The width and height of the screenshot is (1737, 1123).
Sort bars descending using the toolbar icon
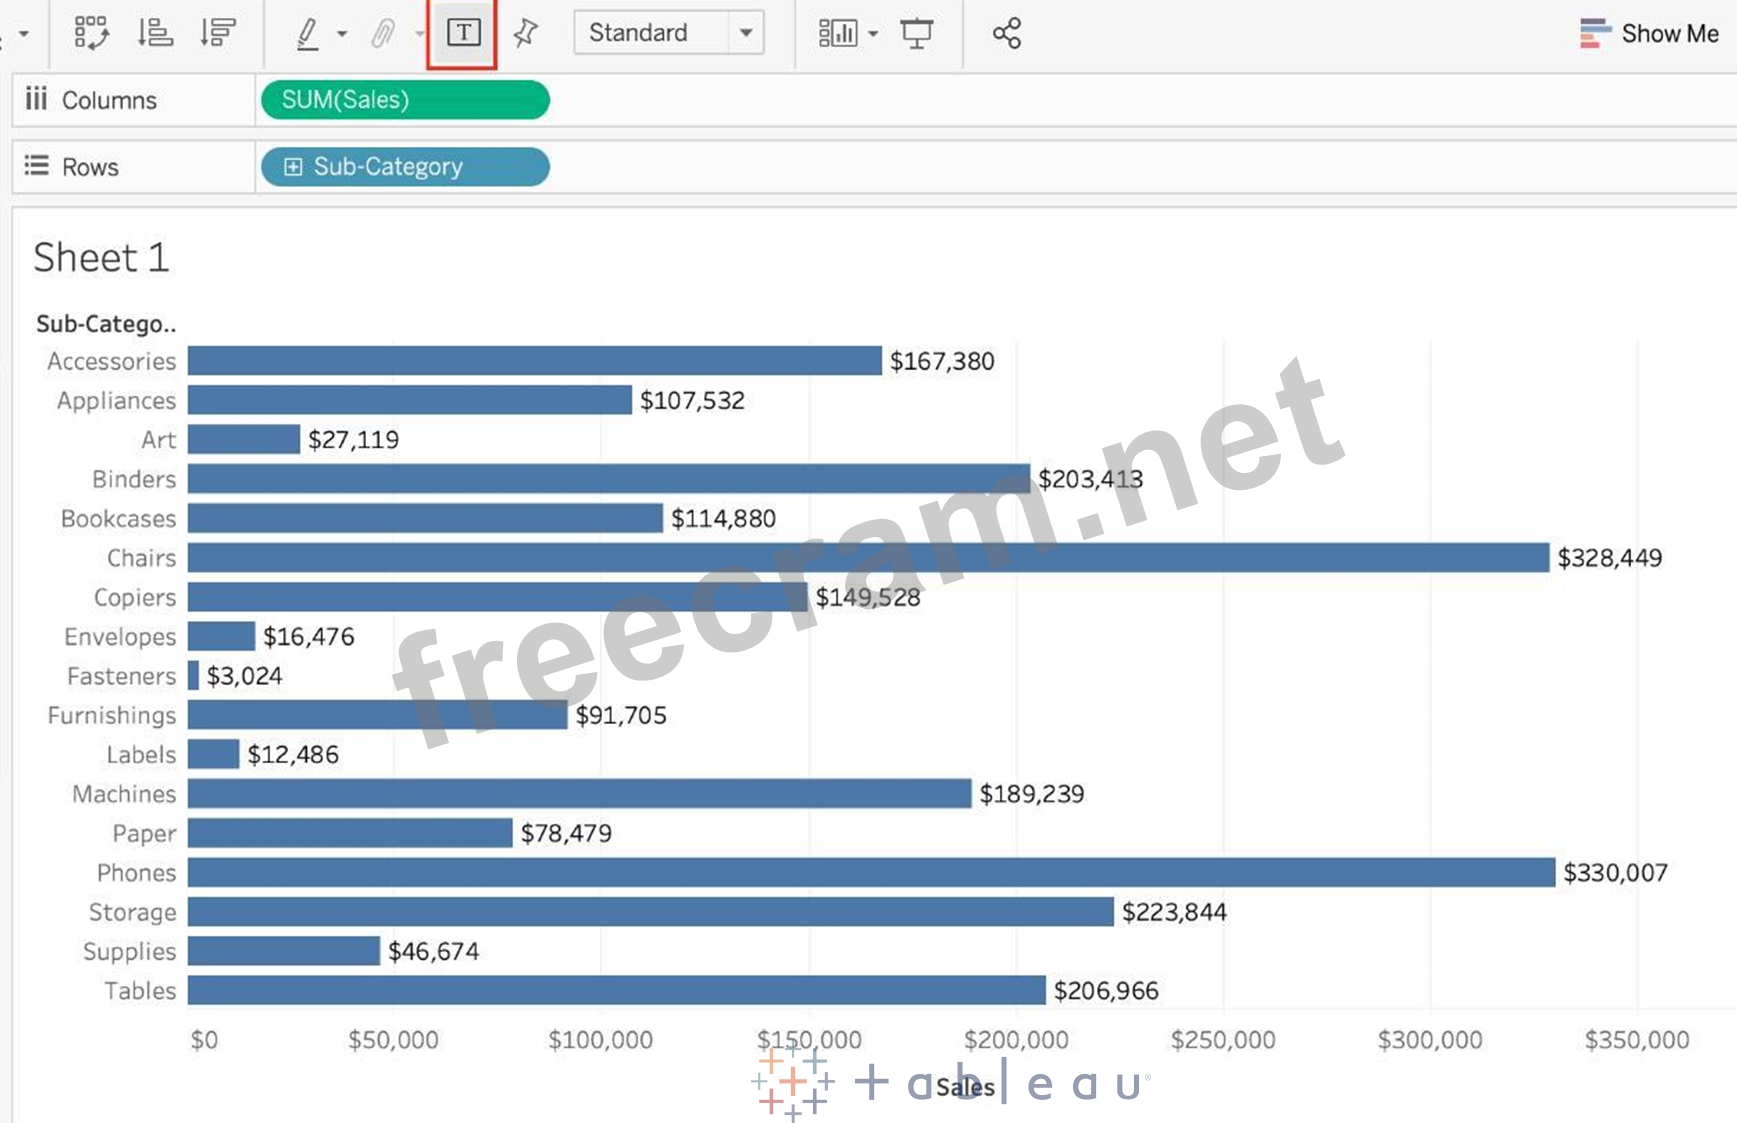[217, 33]
